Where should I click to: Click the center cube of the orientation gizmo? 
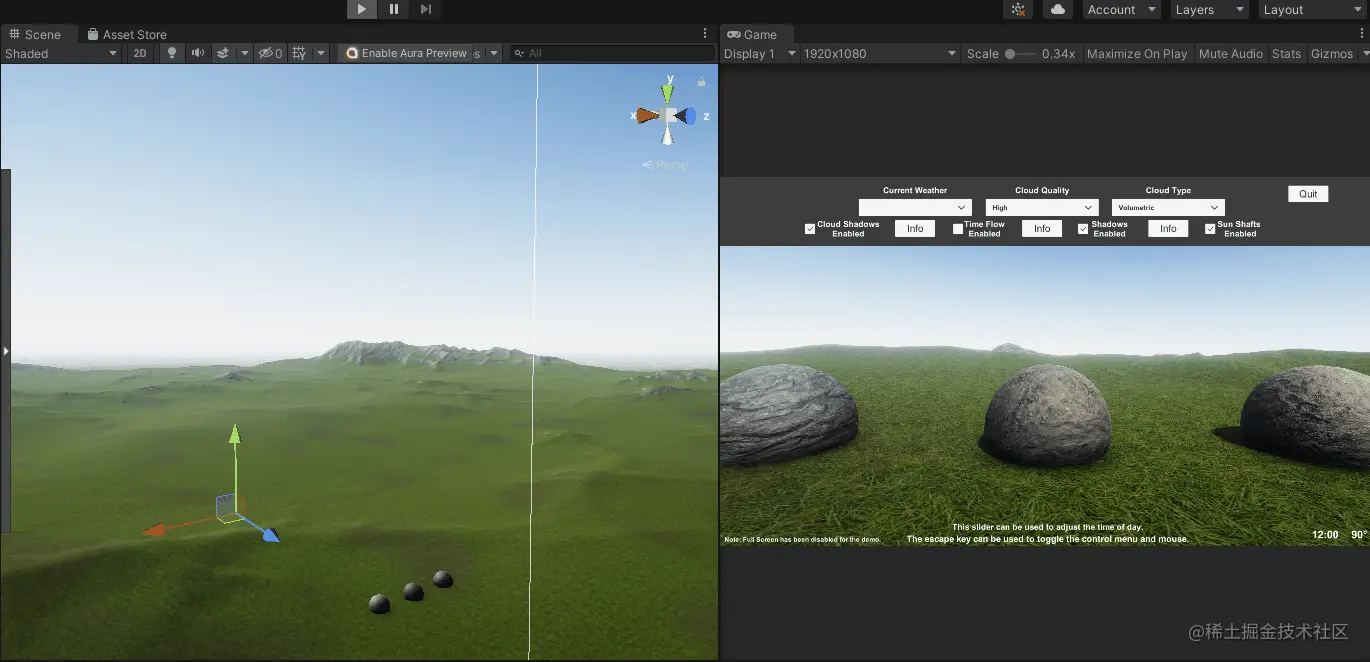pyautogui.click(x=670, y=115)
